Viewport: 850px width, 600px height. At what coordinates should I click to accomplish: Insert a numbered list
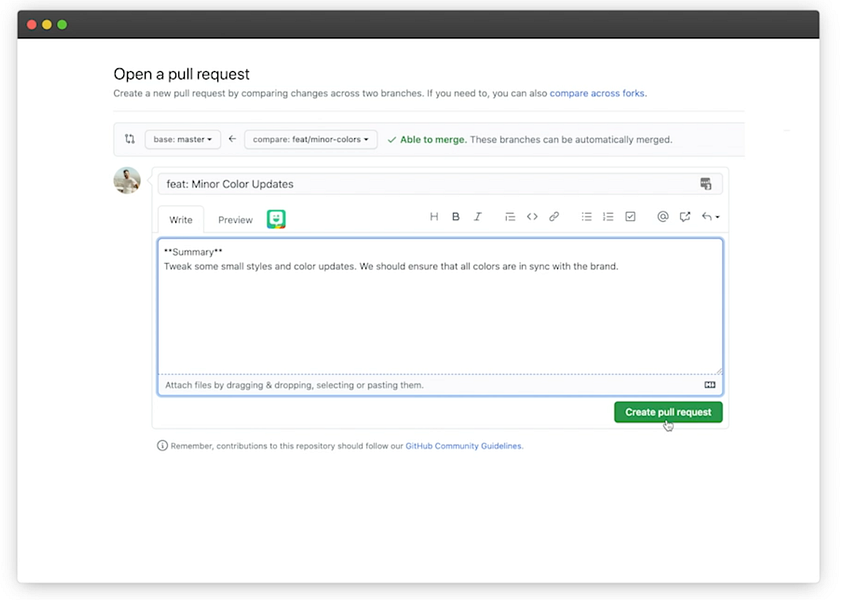608,217
